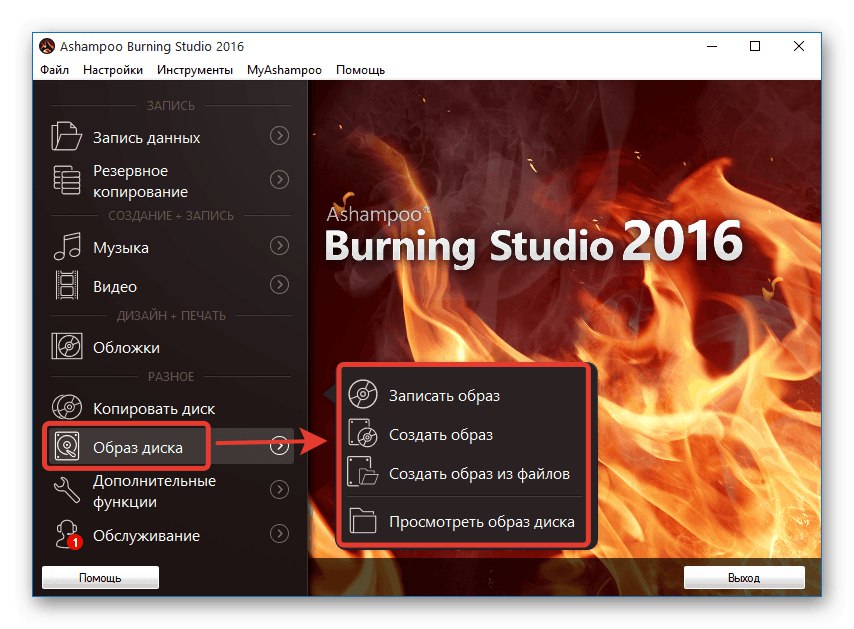Expand Дополнительные функции submenu arrow
The height and width of the screenshot is (629, 854).
(279, 490)
